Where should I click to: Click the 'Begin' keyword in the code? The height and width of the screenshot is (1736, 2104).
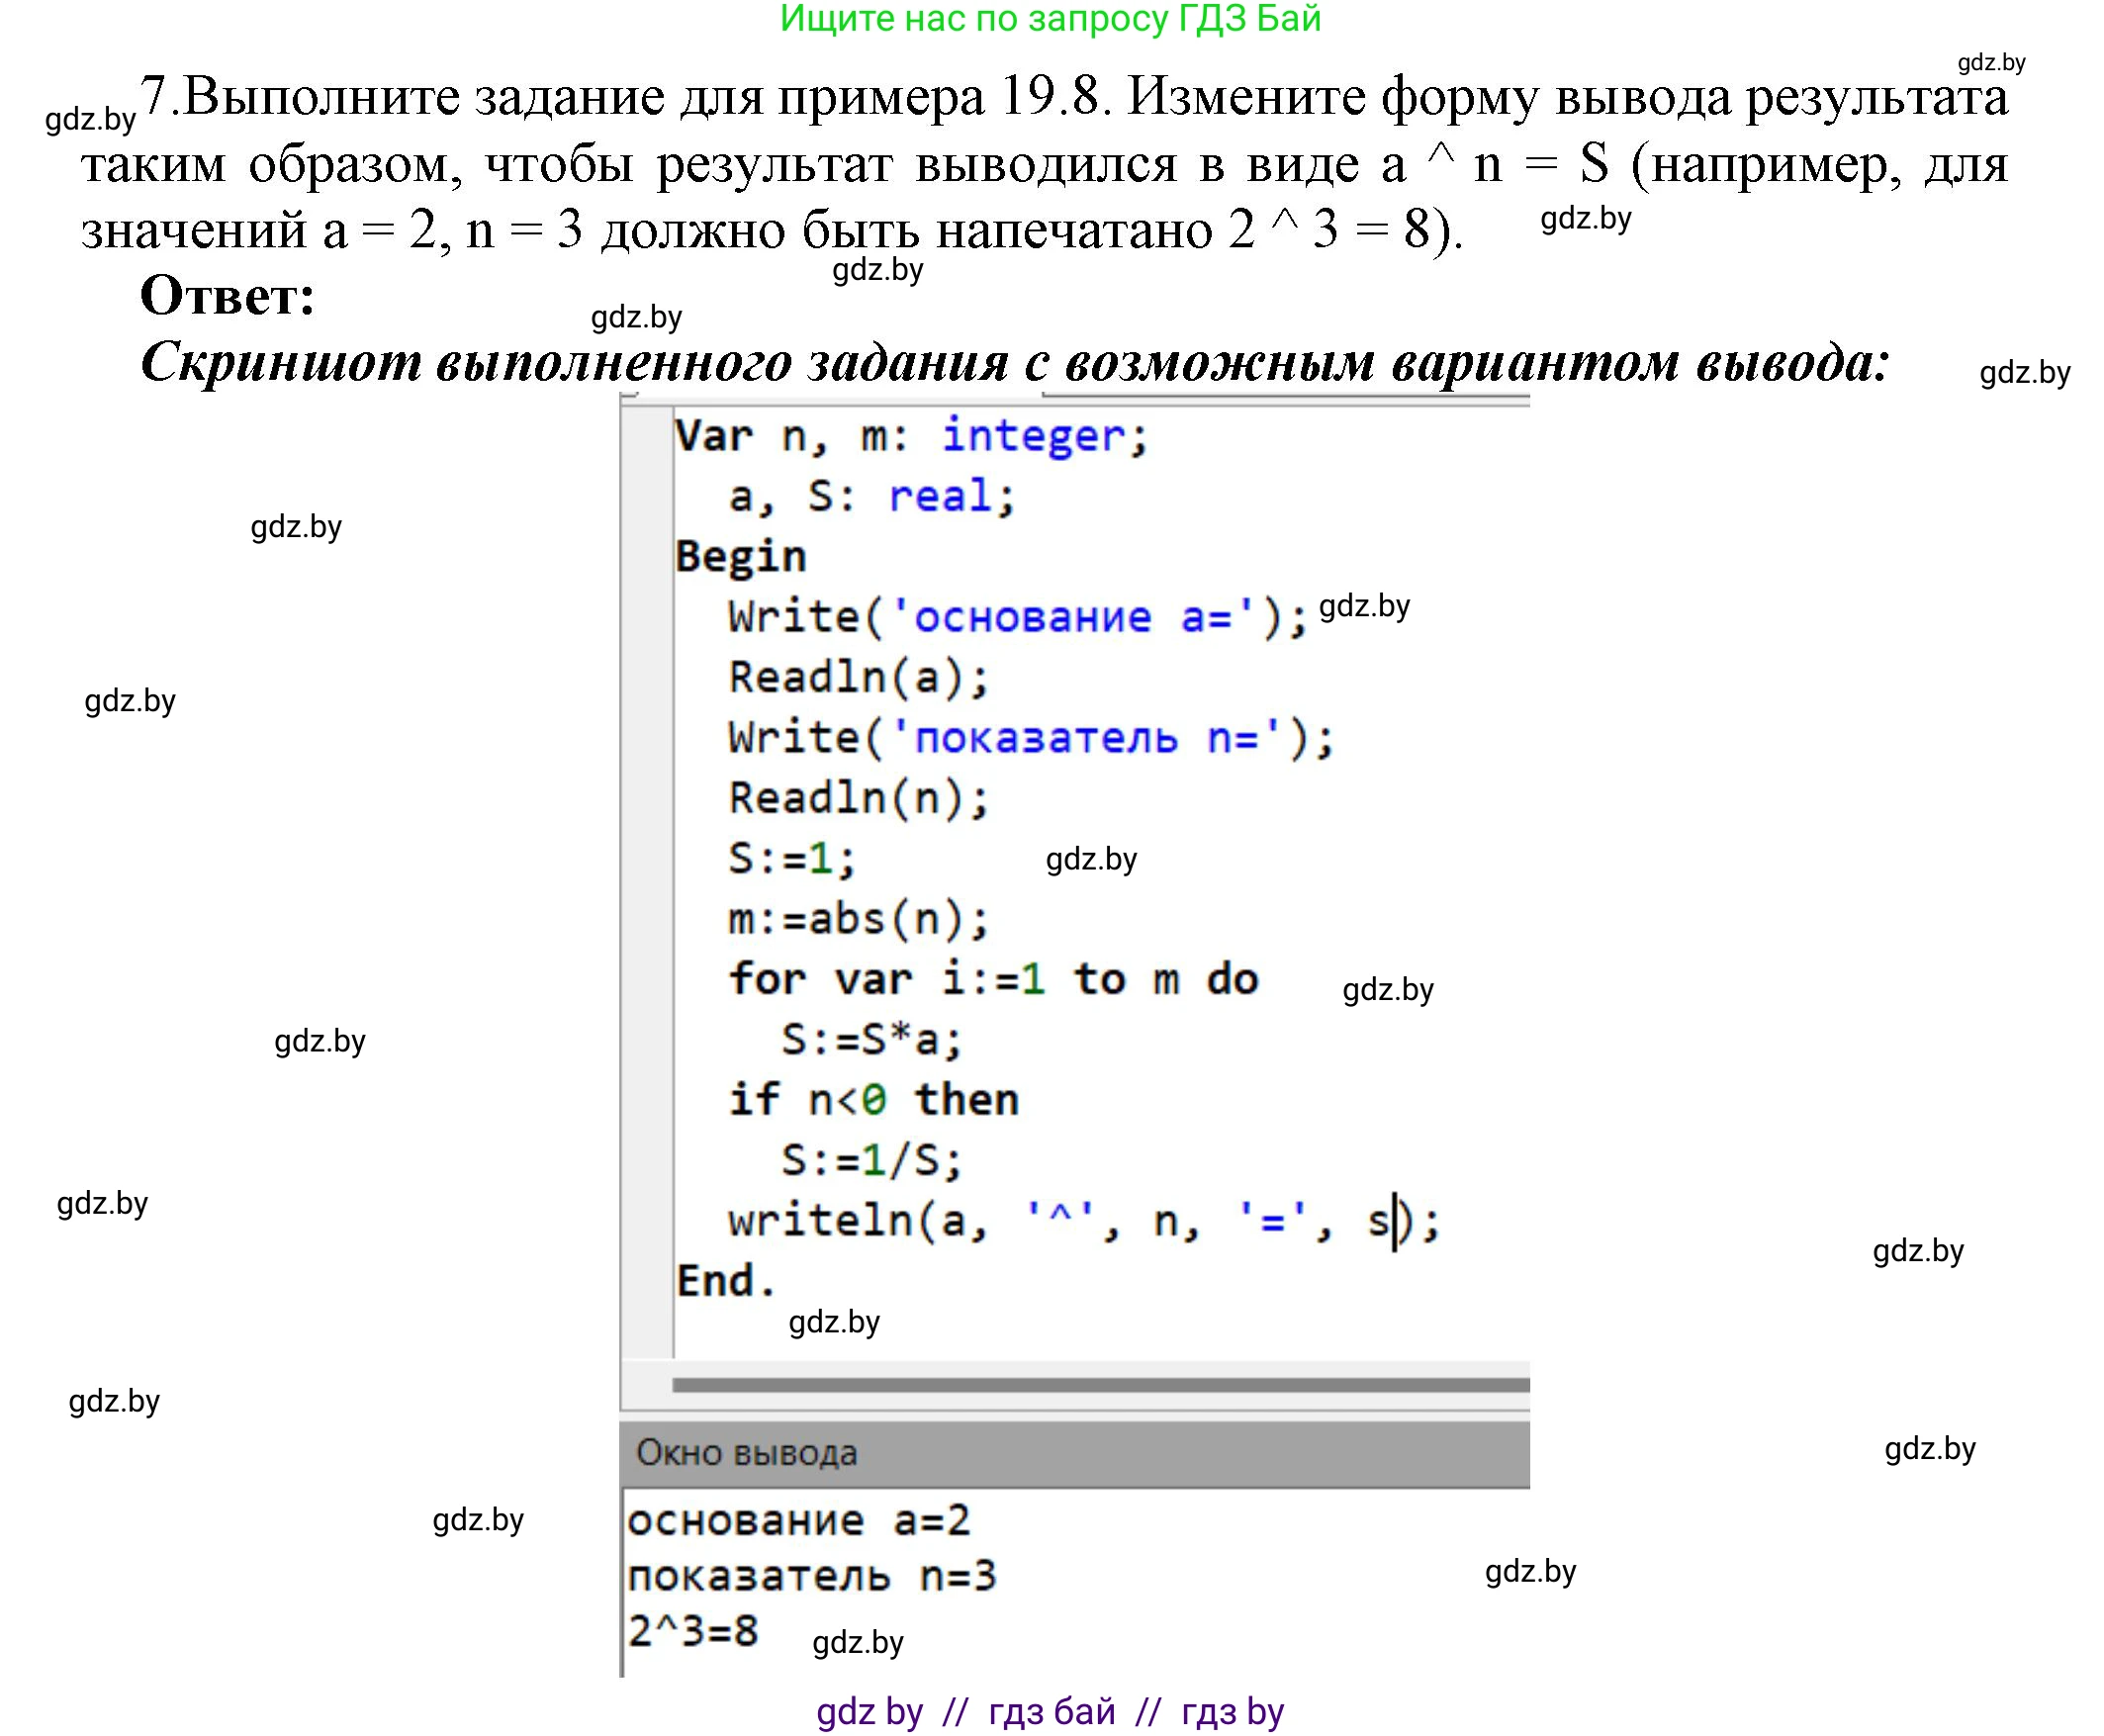(740, 557)
